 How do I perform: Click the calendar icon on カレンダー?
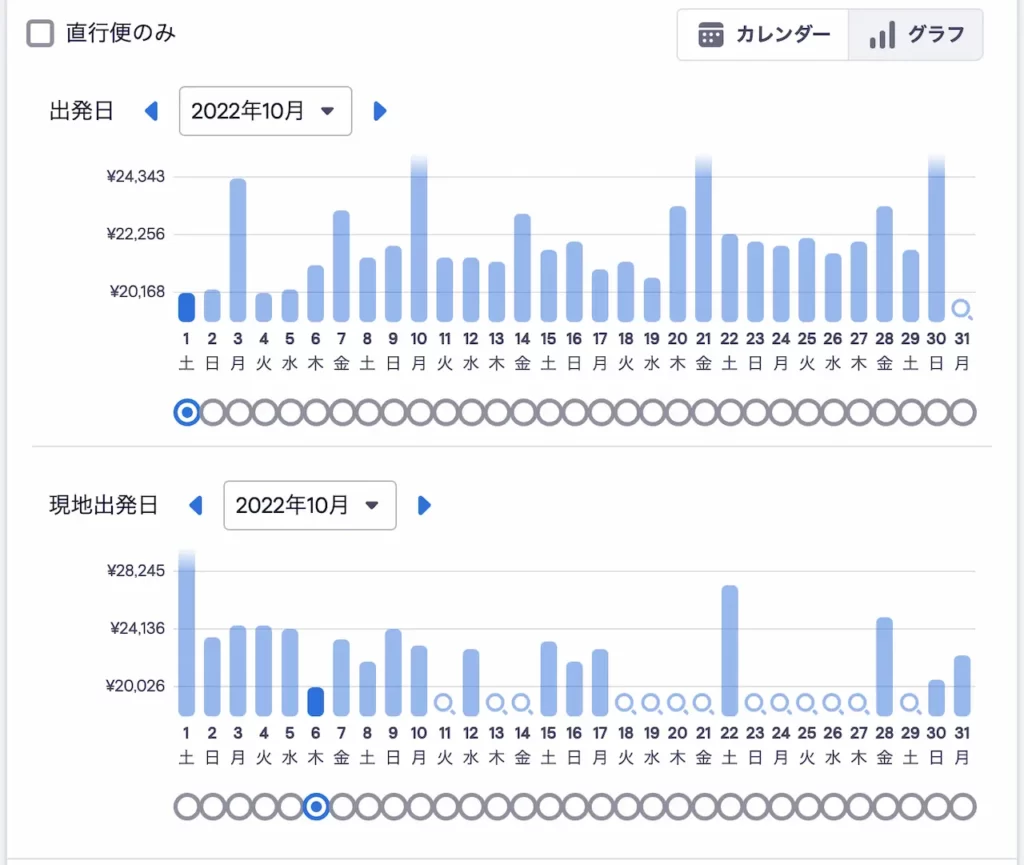(x=711, y=35)
